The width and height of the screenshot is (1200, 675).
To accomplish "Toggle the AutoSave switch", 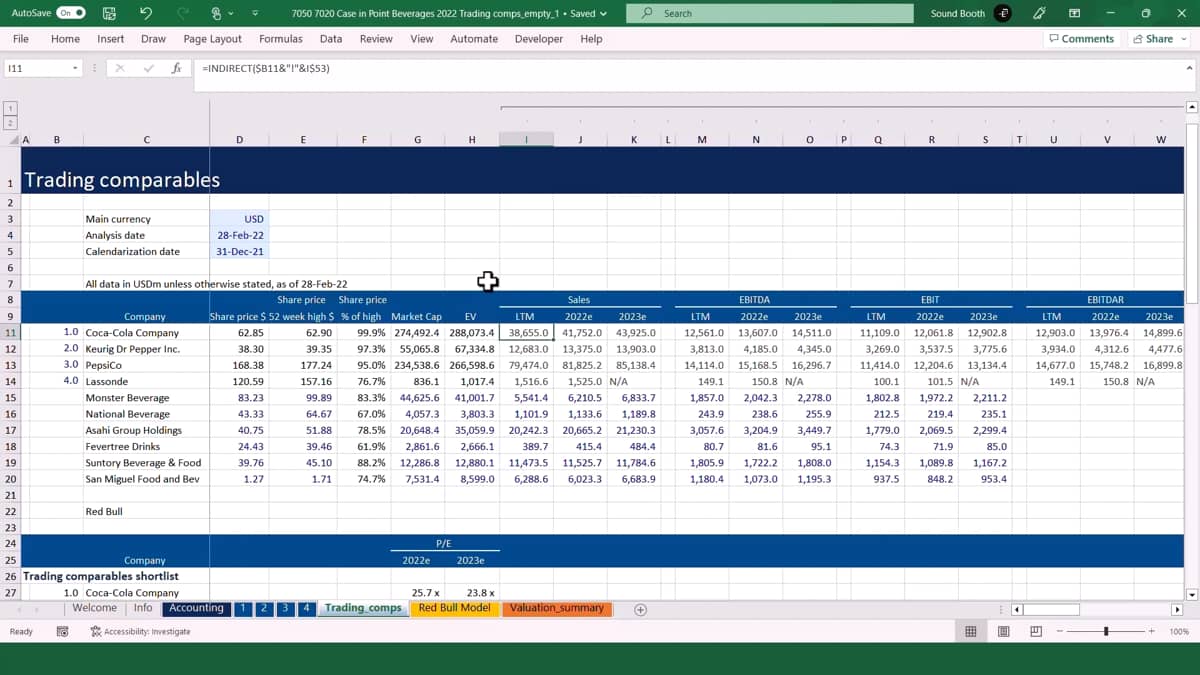I will [70, 13].
